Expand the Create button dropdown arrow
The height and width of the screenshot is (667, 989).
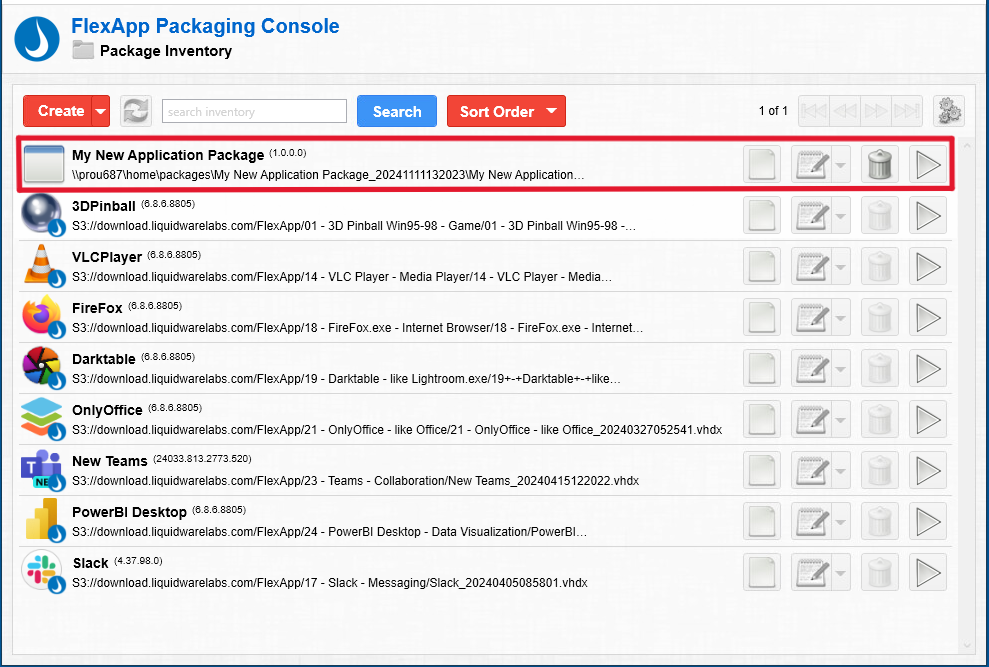coord(100,111)
